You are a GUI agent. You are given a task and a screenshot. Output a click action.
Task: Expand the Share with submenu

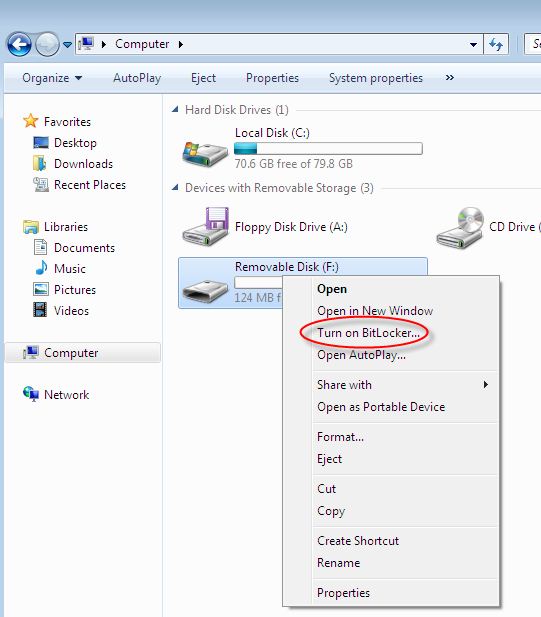(391, 385)
